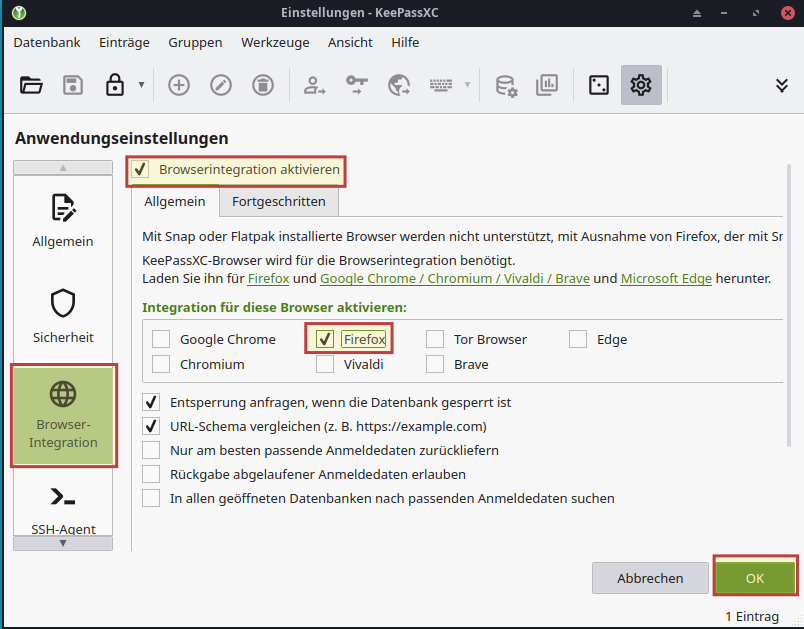Click the add new entry icon
Screen dimensions: 804x629
179,85
